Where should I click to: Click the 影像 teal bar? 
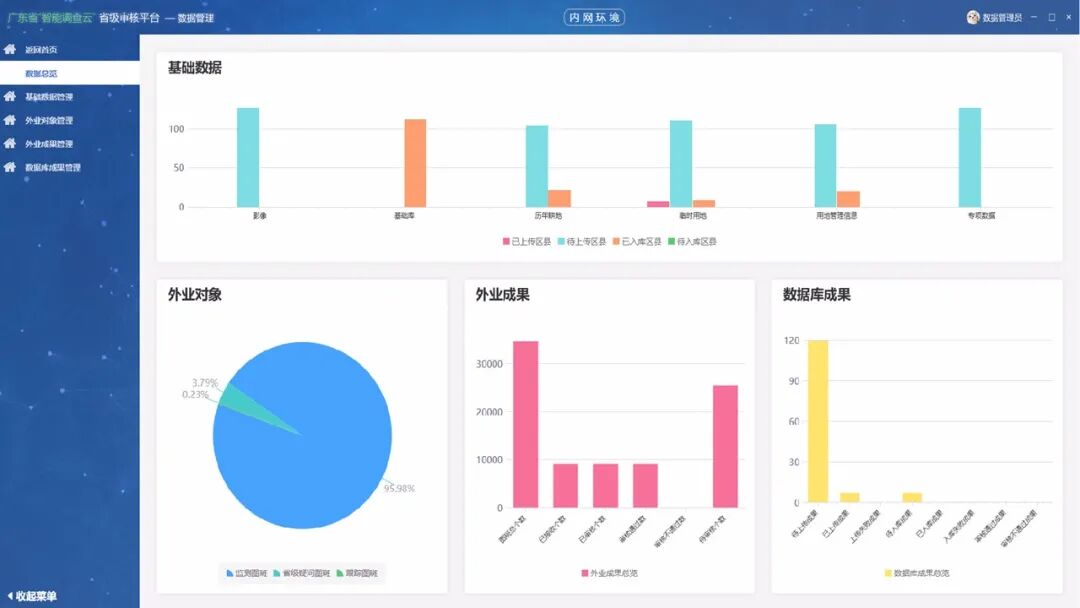[x=248, y=157]
